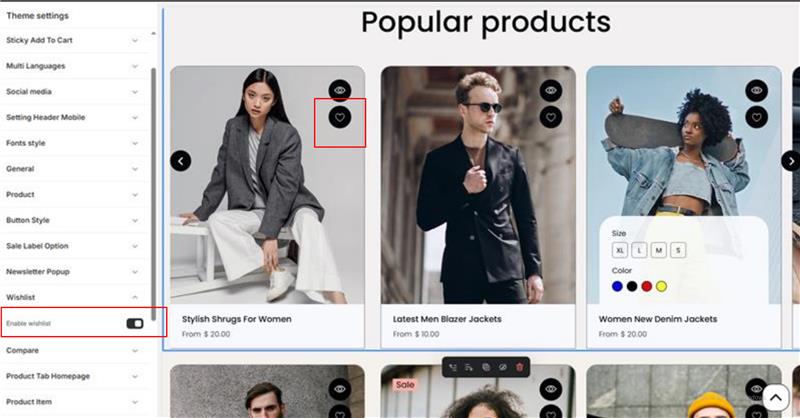Open quick view eye on the Sale-labeled product card

[551, 389]
